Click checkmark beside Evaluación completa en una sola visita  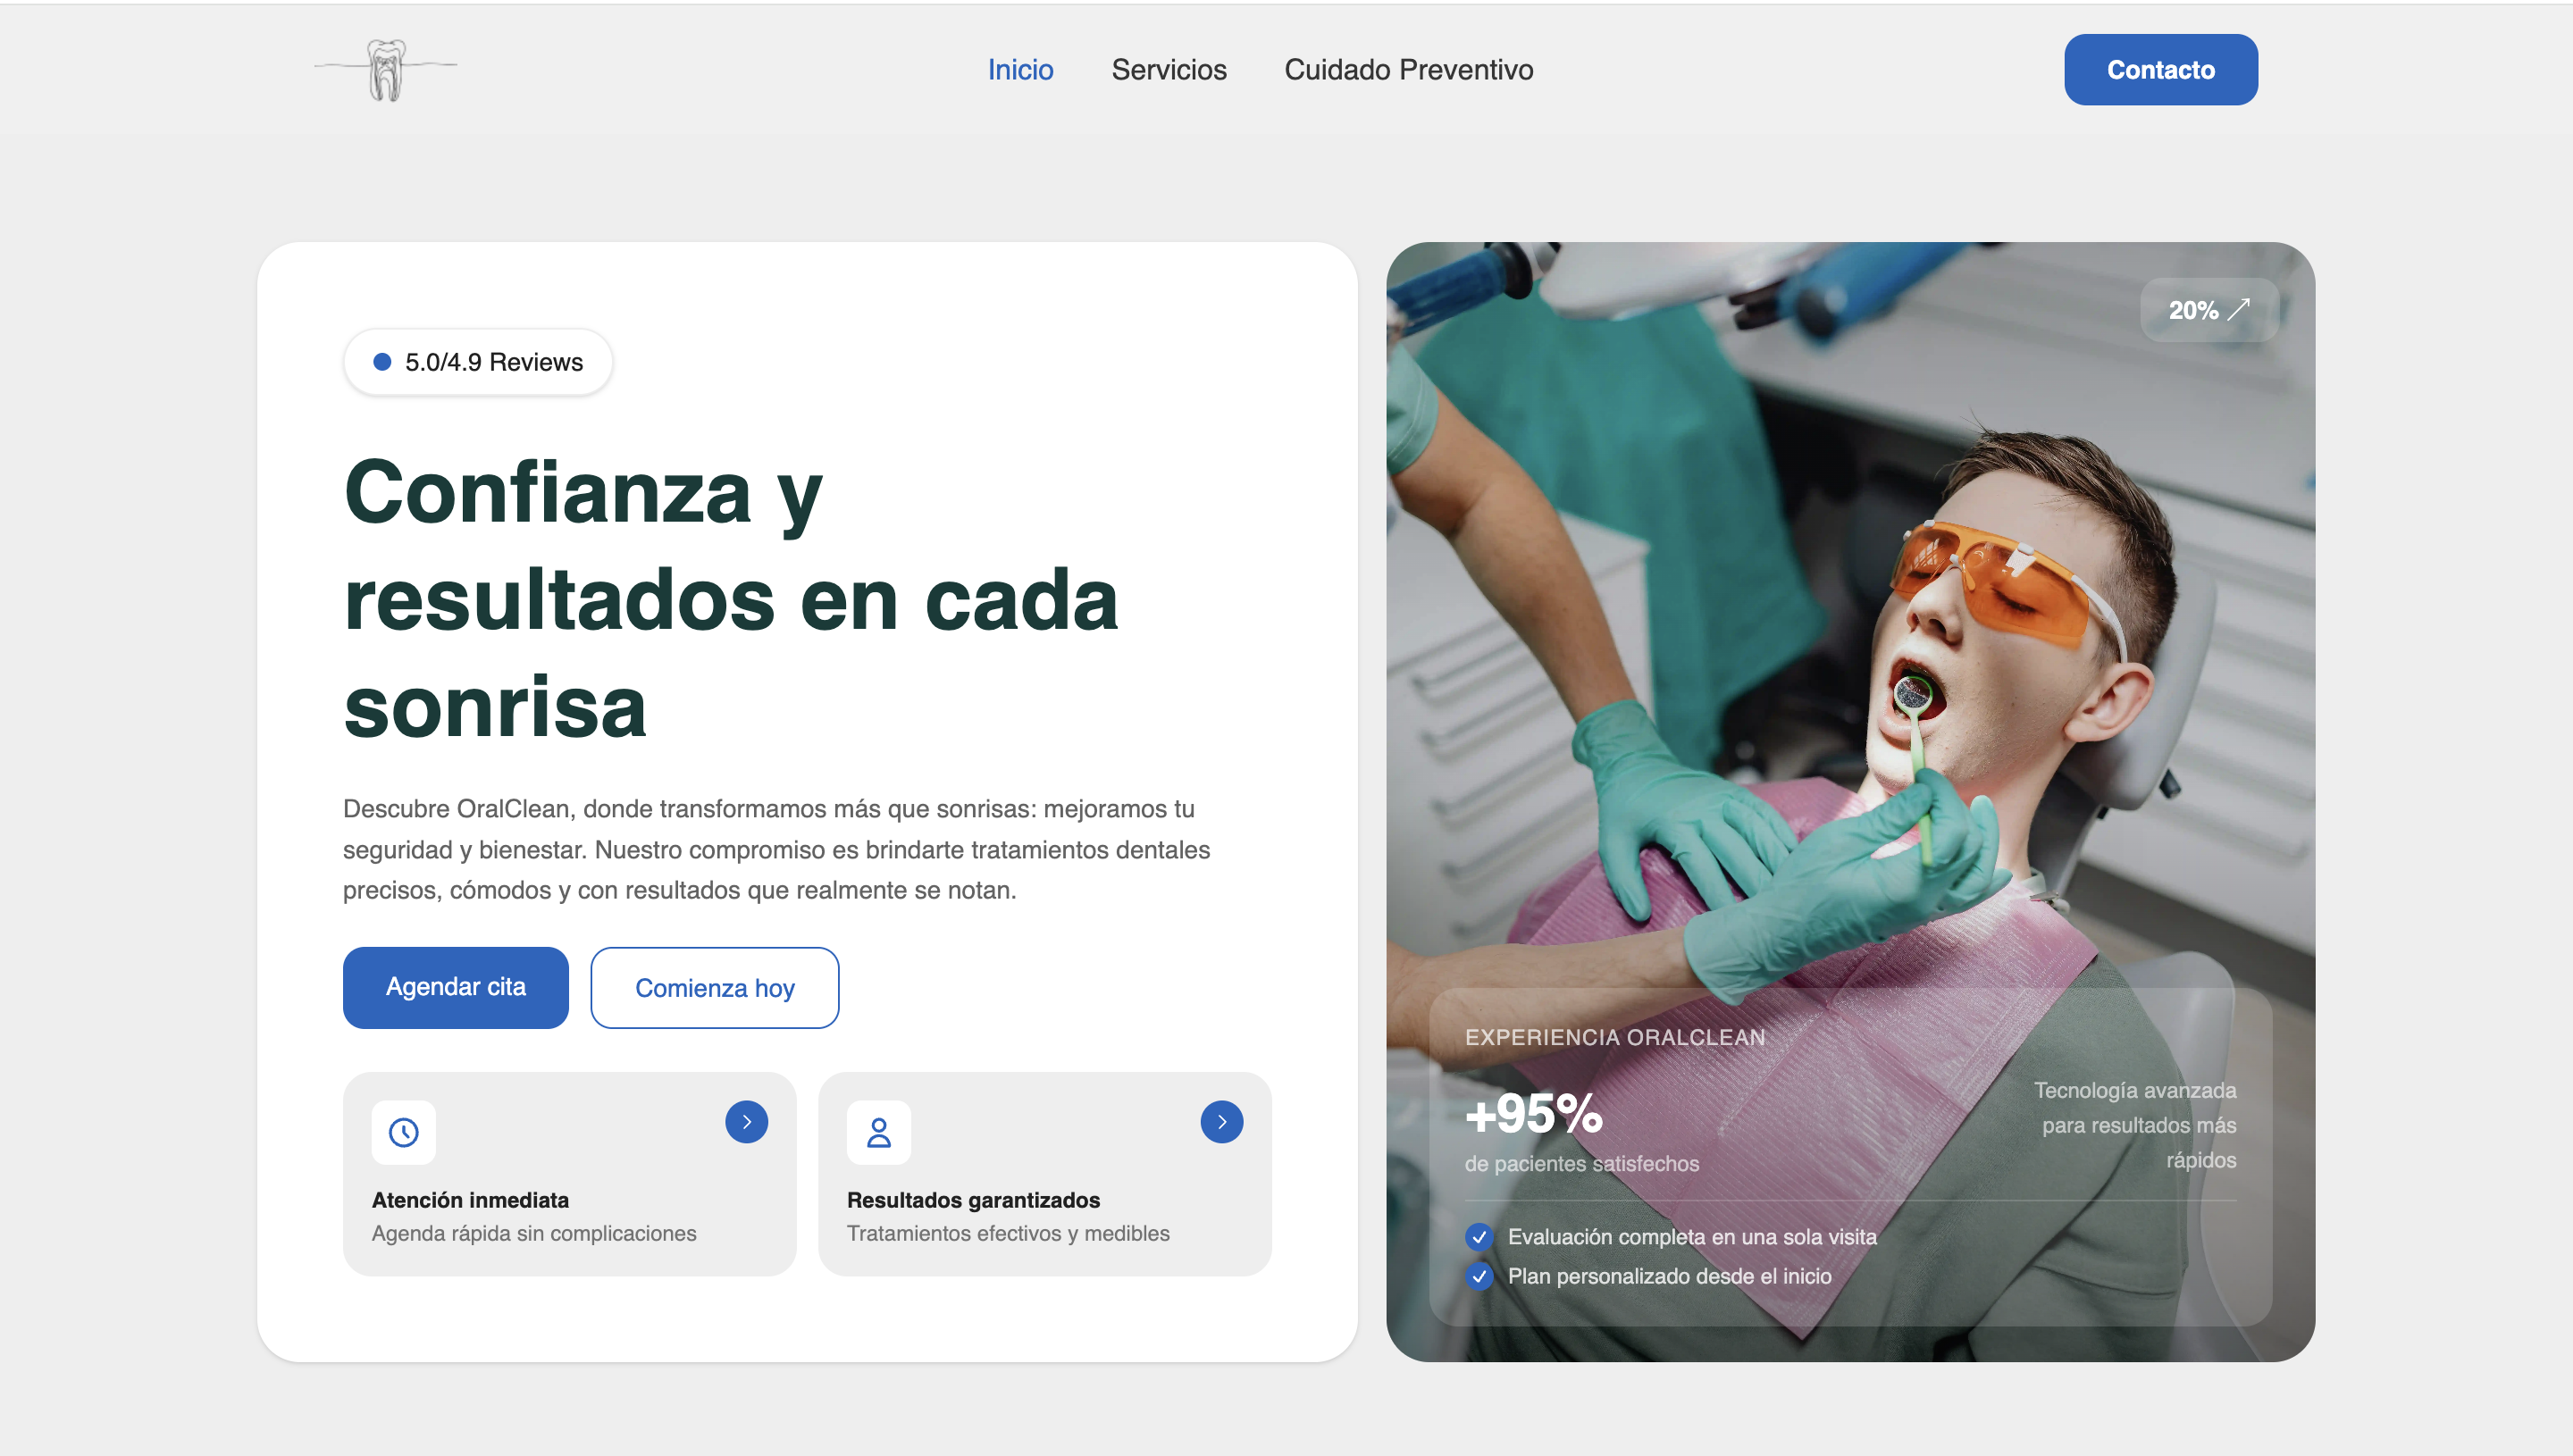coord(1479,1237)
